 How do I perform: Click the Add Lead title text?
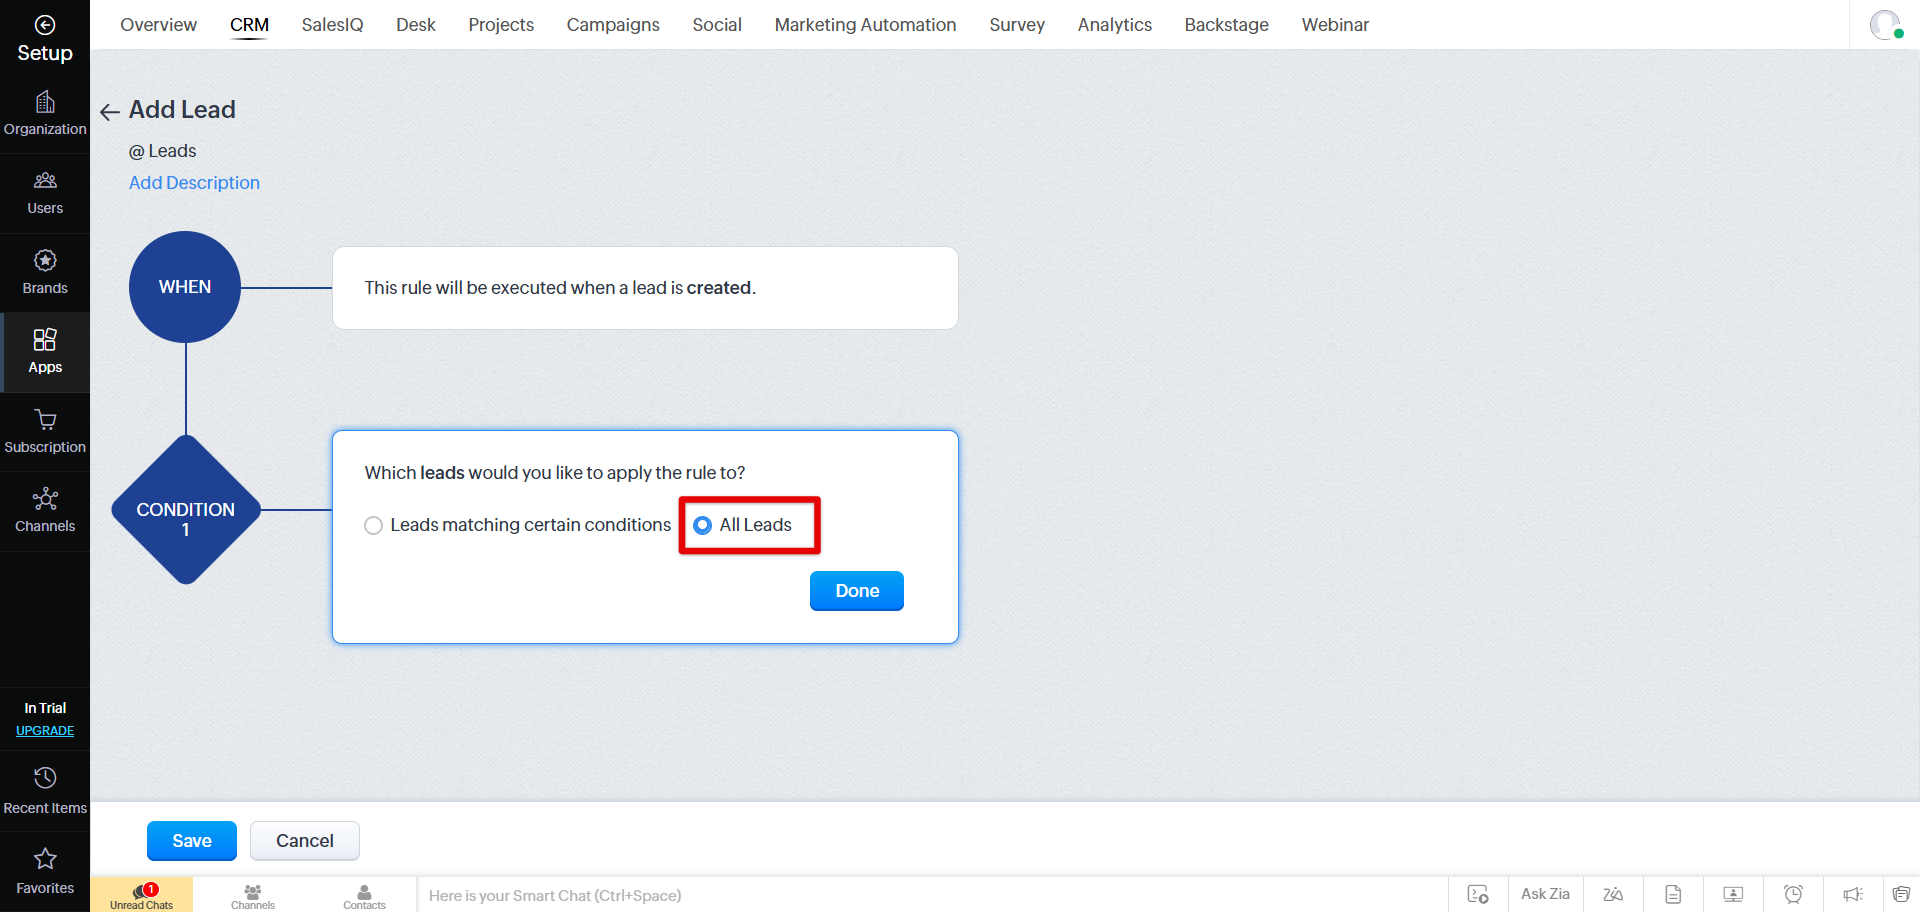point(182,110)
